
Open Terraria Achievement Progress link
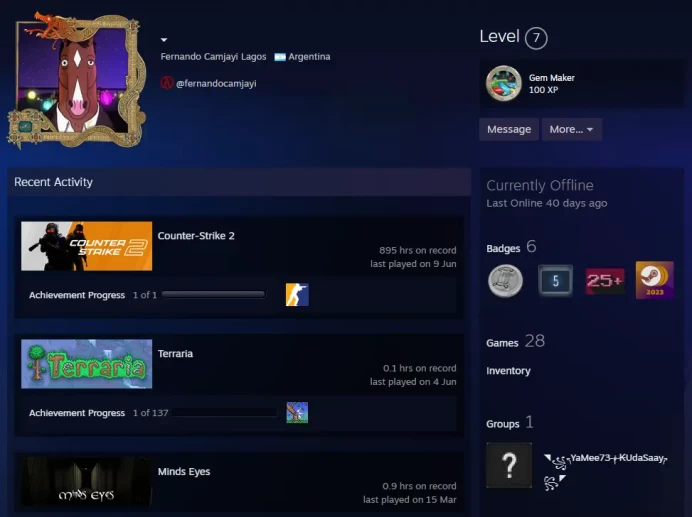coord(77,413)
